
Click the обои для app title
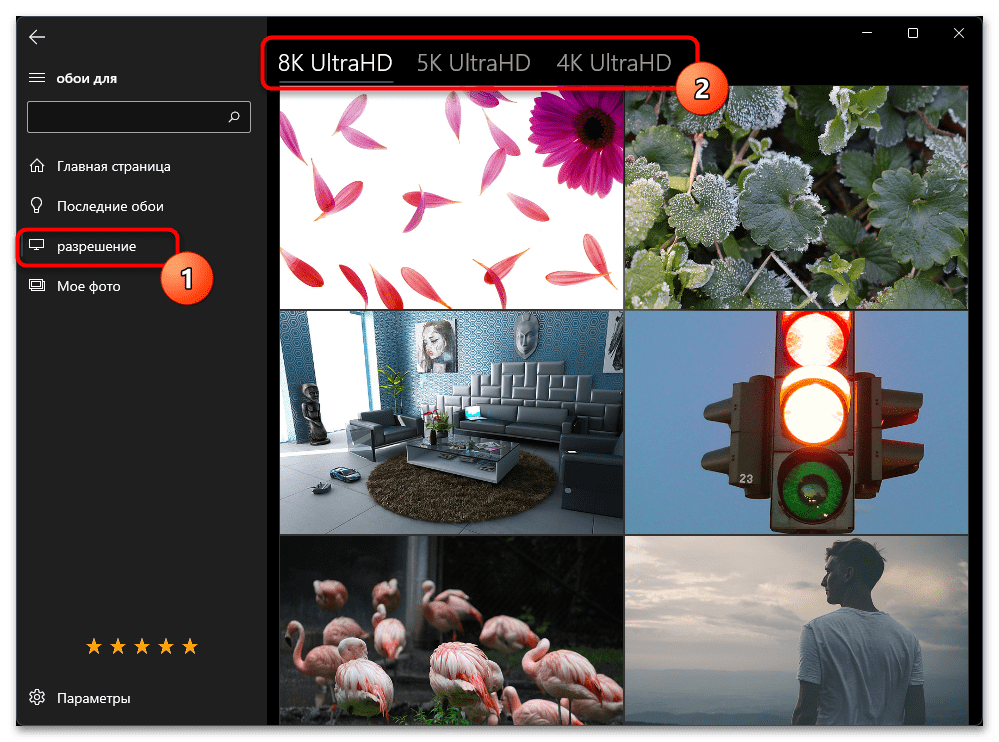click(x=87, y=78)
